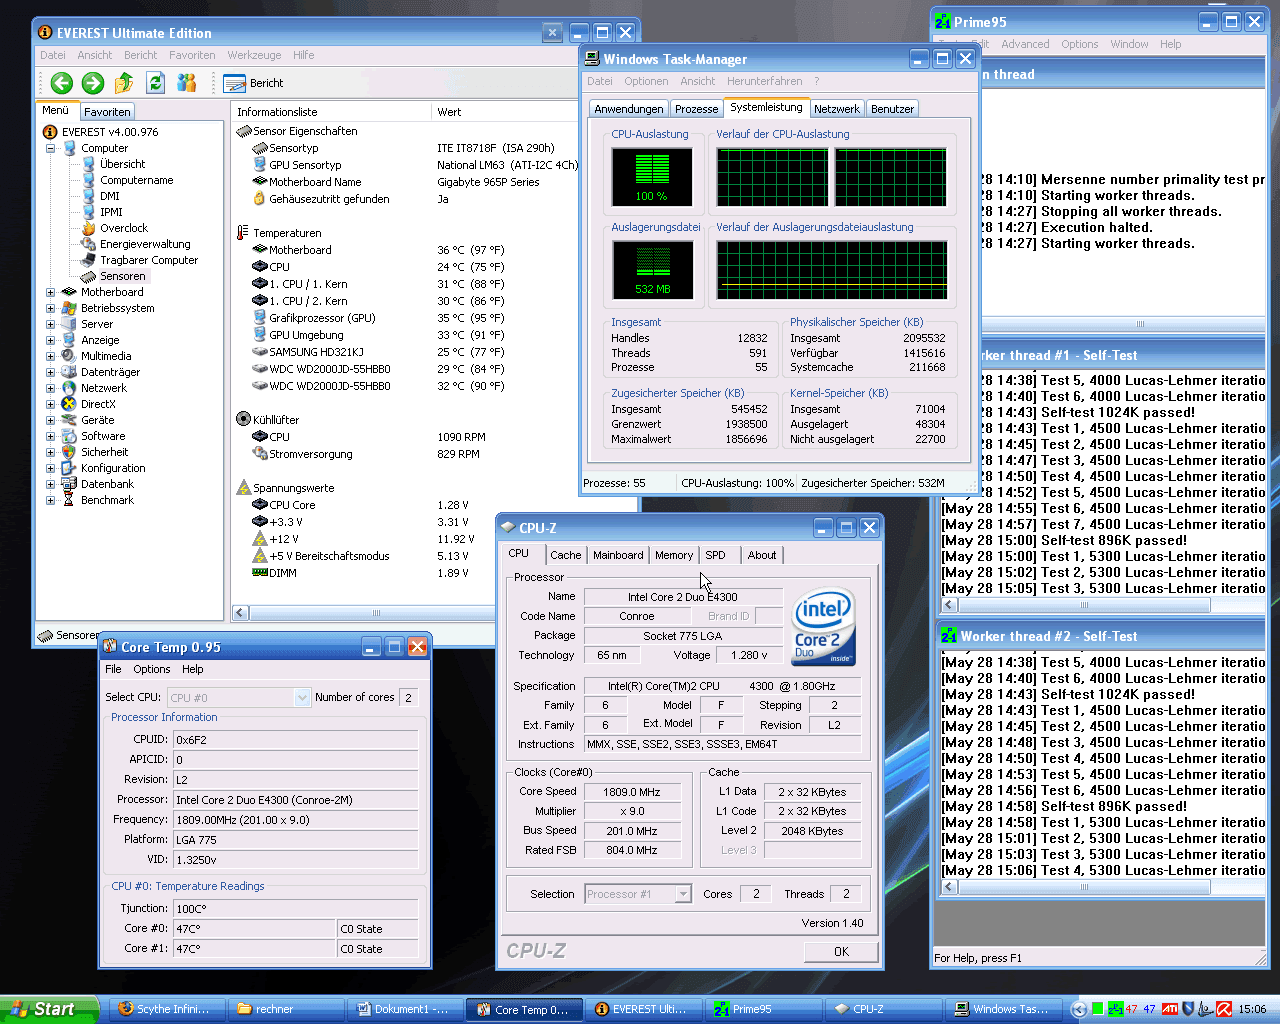Screen dimensions: 1280x1024
Task: Click the Spannungswerte warning icon in EVEREST list
Action: pyautogui.click(x=243, y=488)
